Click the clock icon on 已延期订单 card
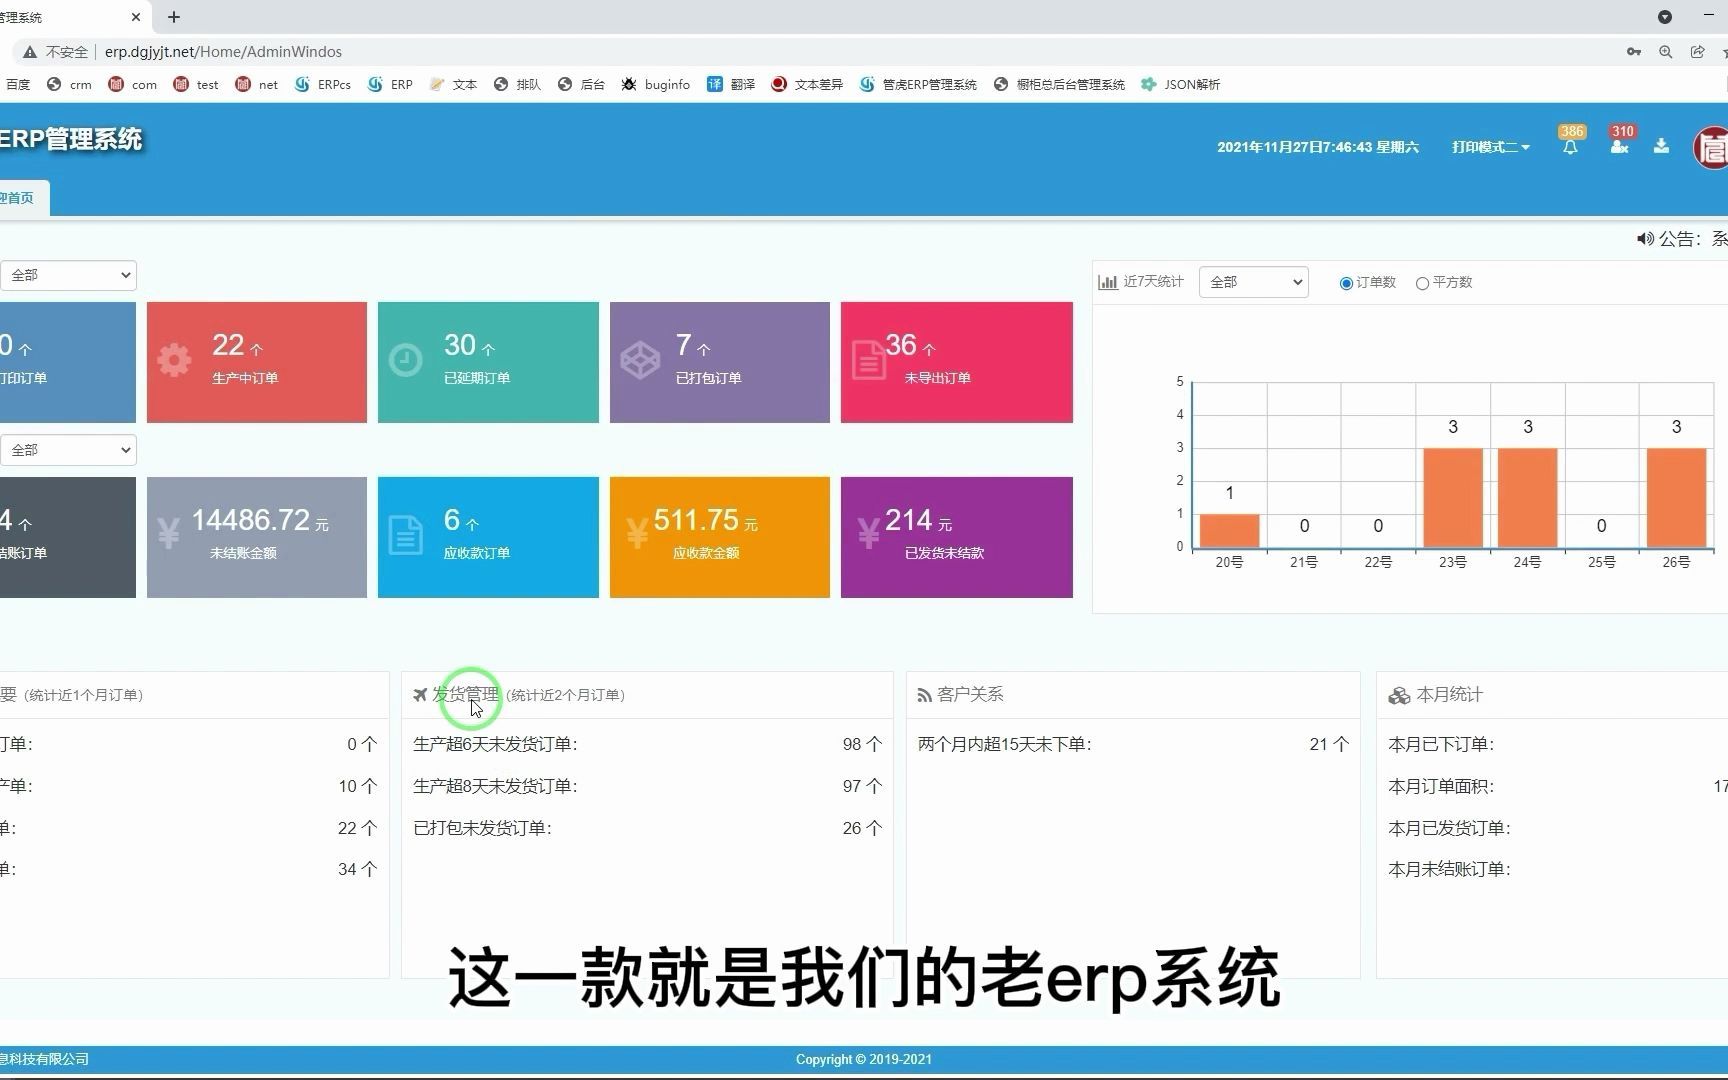 coord(405,360)
